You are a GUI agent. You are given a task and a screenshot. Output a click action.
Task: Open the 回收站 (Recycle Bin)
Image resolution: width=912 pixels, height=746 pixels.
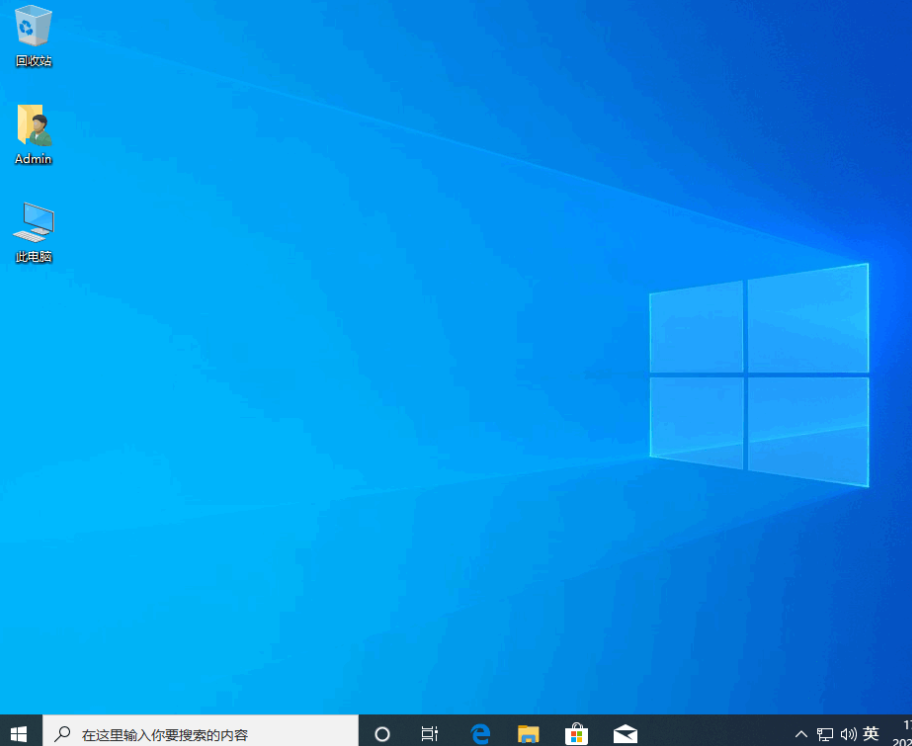pyautogui.click(x=32, y=32)
